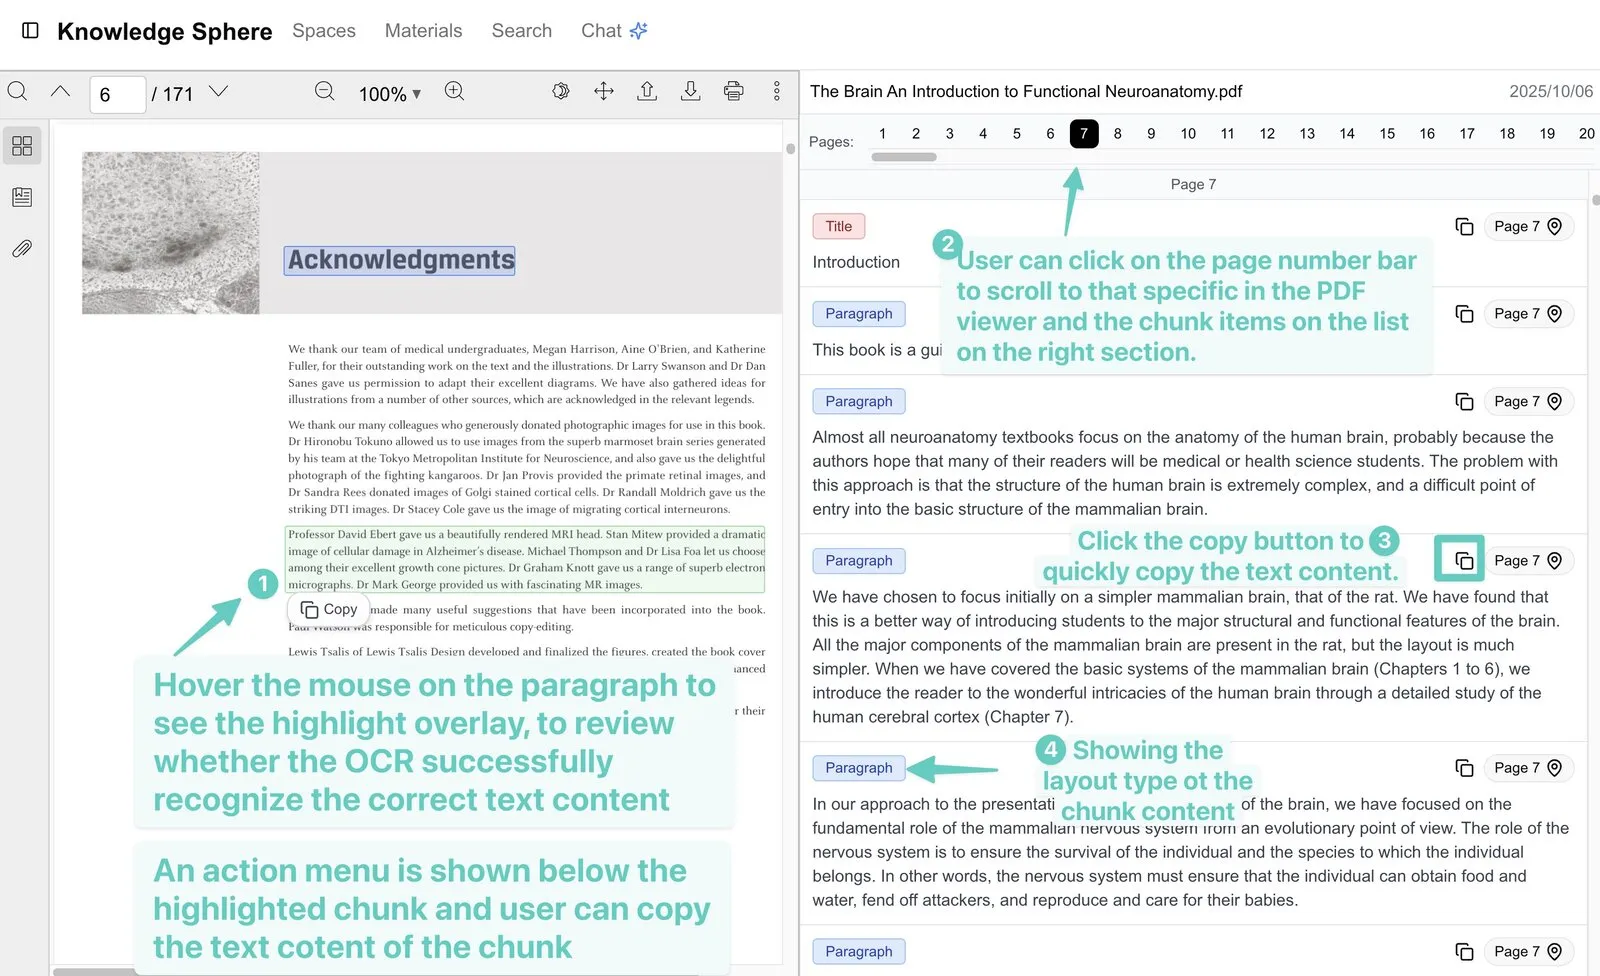This screenshot has height=976, width=1600.
Task: Click the red Title layout tag
Action: [x=839, y=227]
